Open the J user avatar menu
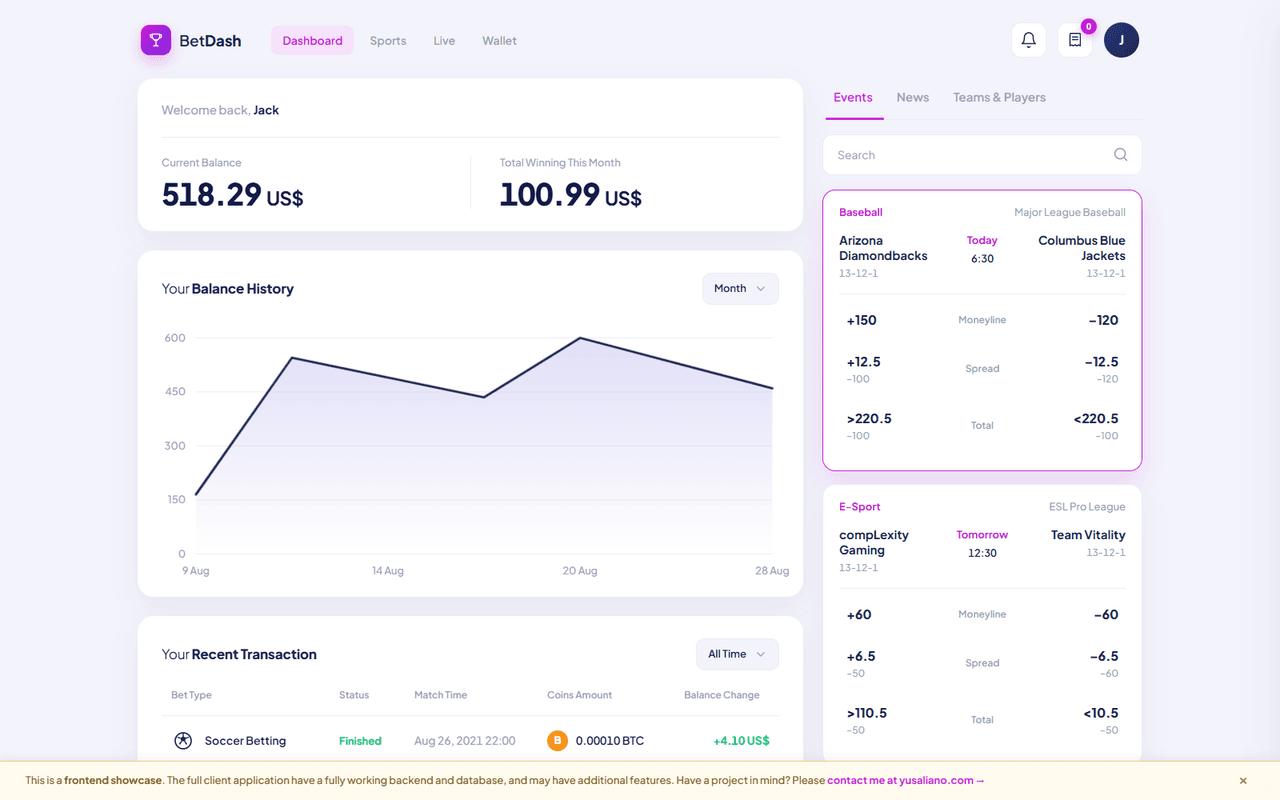The width and height of the screenshot is (1280, 800). click(1121, 40)
